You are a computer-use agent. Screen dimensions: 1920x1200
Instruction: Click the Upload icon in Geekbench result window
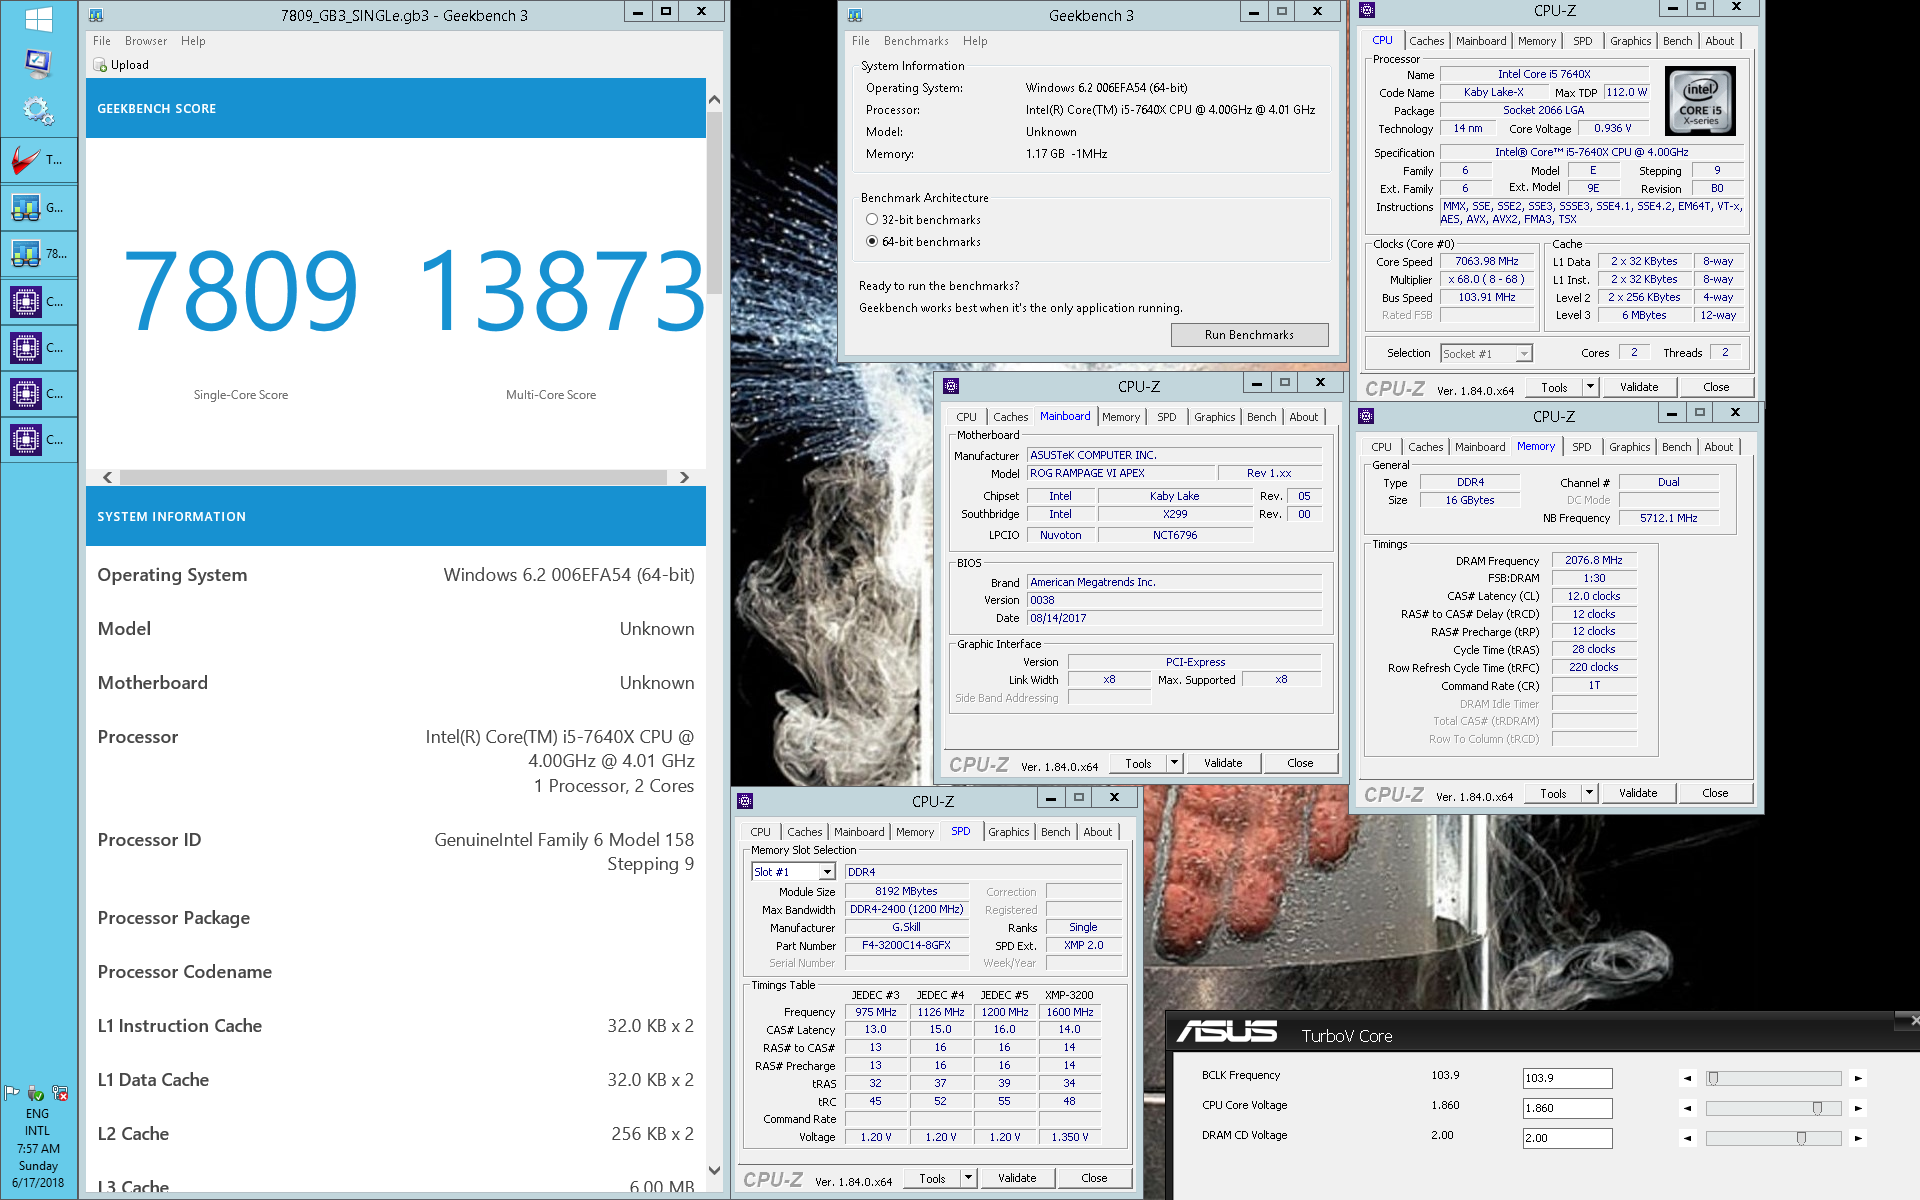coord(100,65)
